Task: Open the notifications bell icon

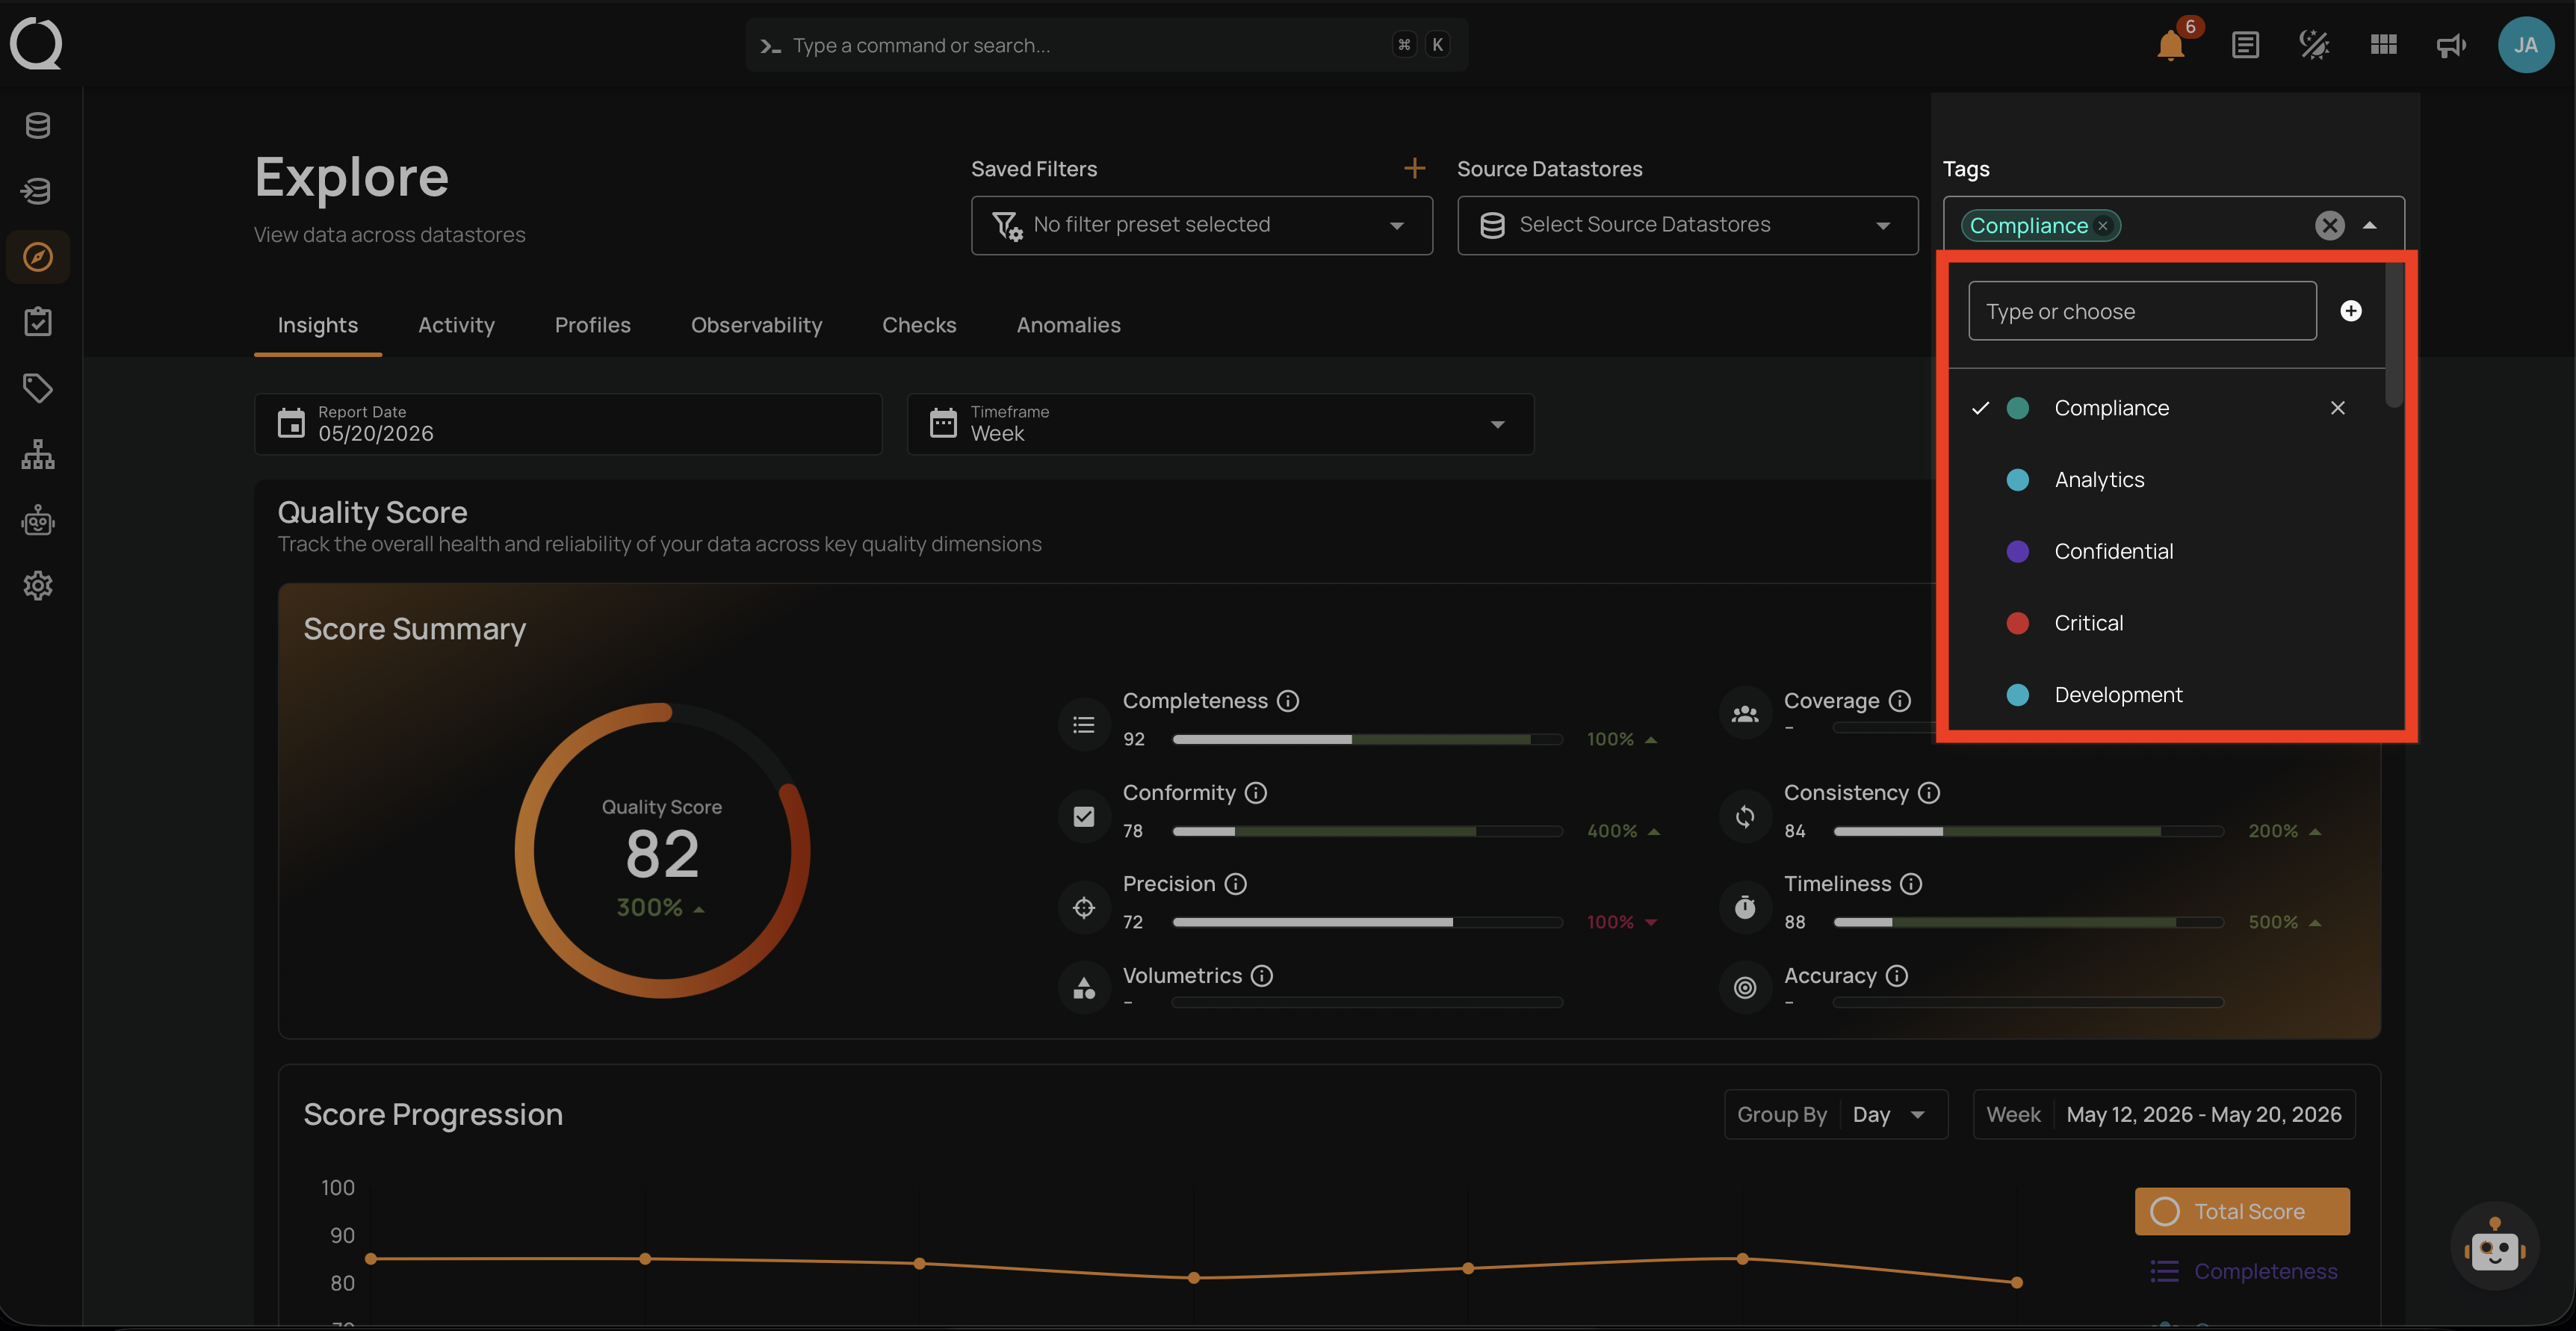Action: coord(2170,45)
